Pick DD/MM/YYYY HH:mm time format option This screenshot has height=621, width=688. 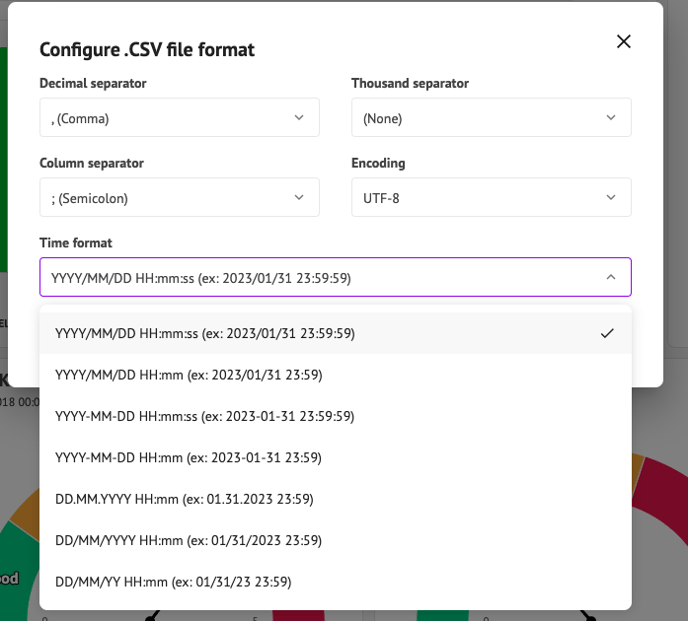click(x=336, y=540)
